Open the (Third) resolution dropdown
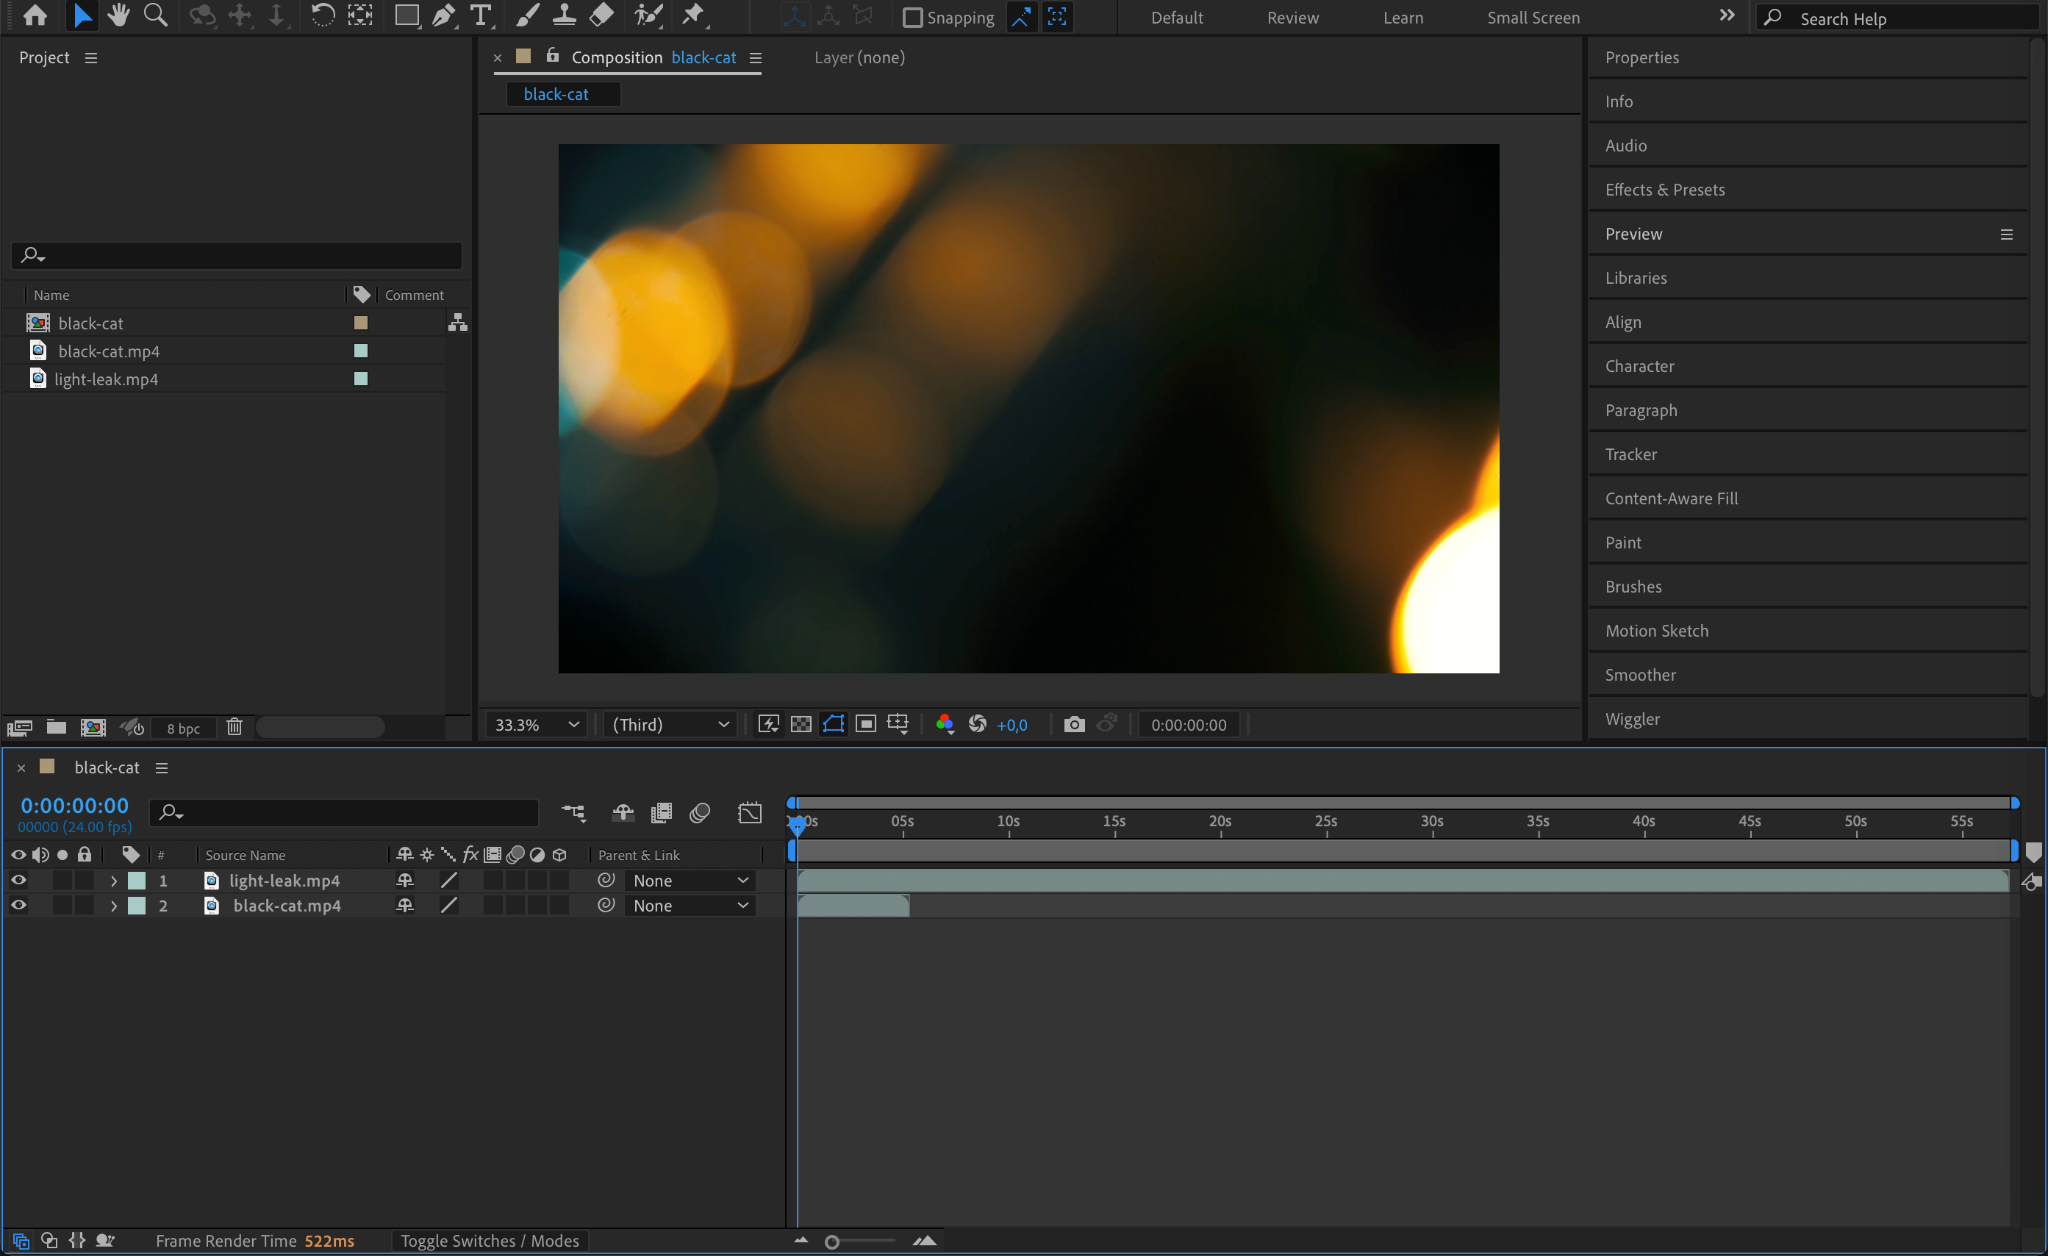This screenshot has width=2048, height=1256. point(671,724)
